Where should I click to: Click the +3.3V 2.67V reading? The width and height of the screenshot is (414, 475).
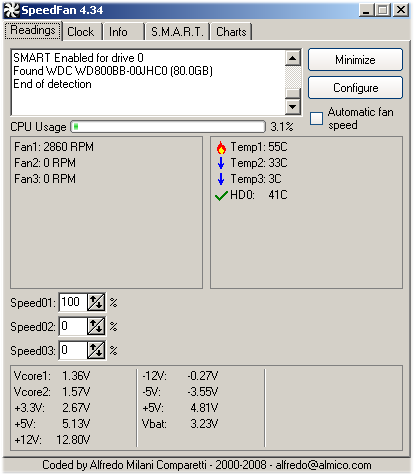pos(52,408)
